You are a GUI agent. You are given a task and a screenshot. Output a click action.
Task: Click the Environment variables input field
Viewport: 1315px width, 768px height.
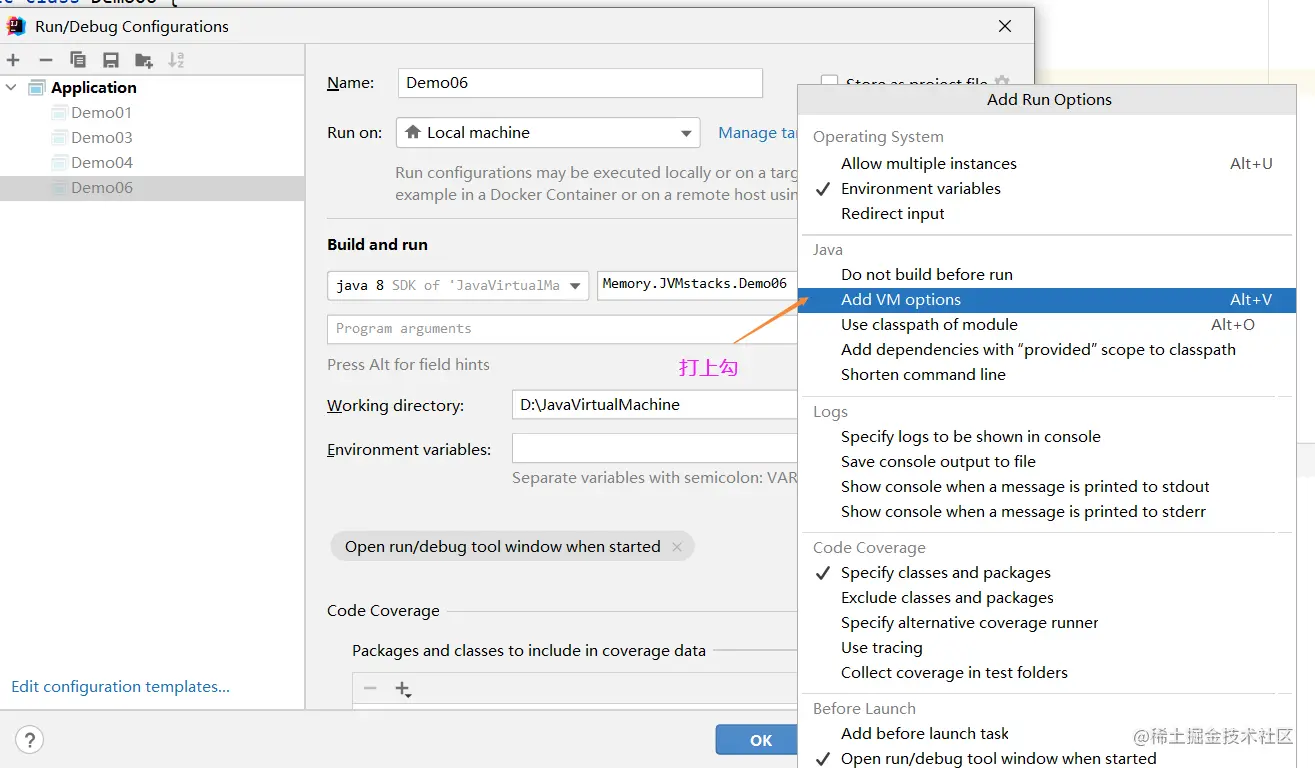[654, 449]
